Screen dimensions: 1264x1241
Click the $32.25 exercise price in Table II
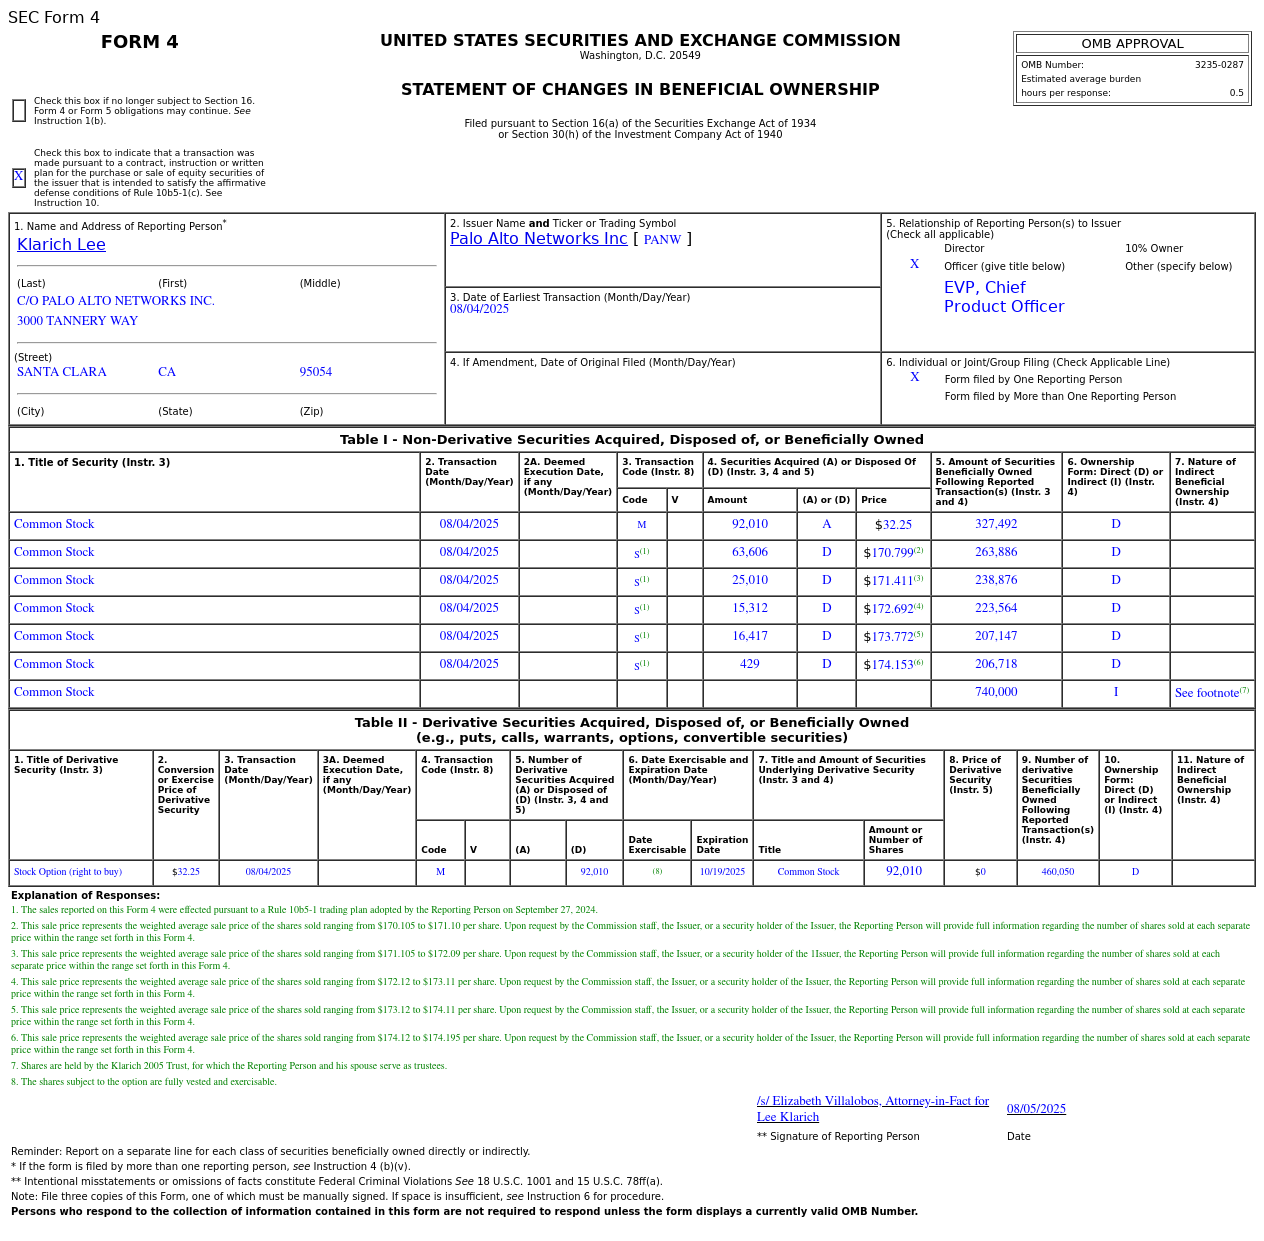(x=186, y=872)
